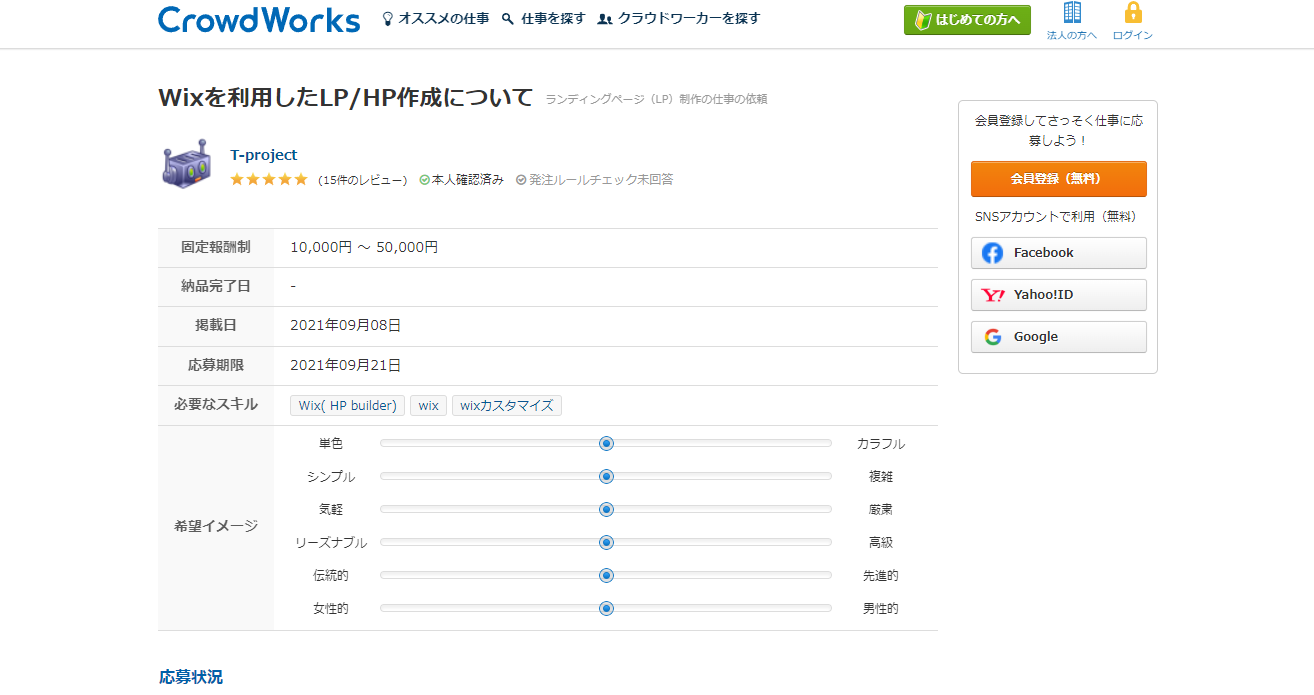This screenshot has width=1314, height=695.
Task: Click the five-star rating icons
Action: 269,180
